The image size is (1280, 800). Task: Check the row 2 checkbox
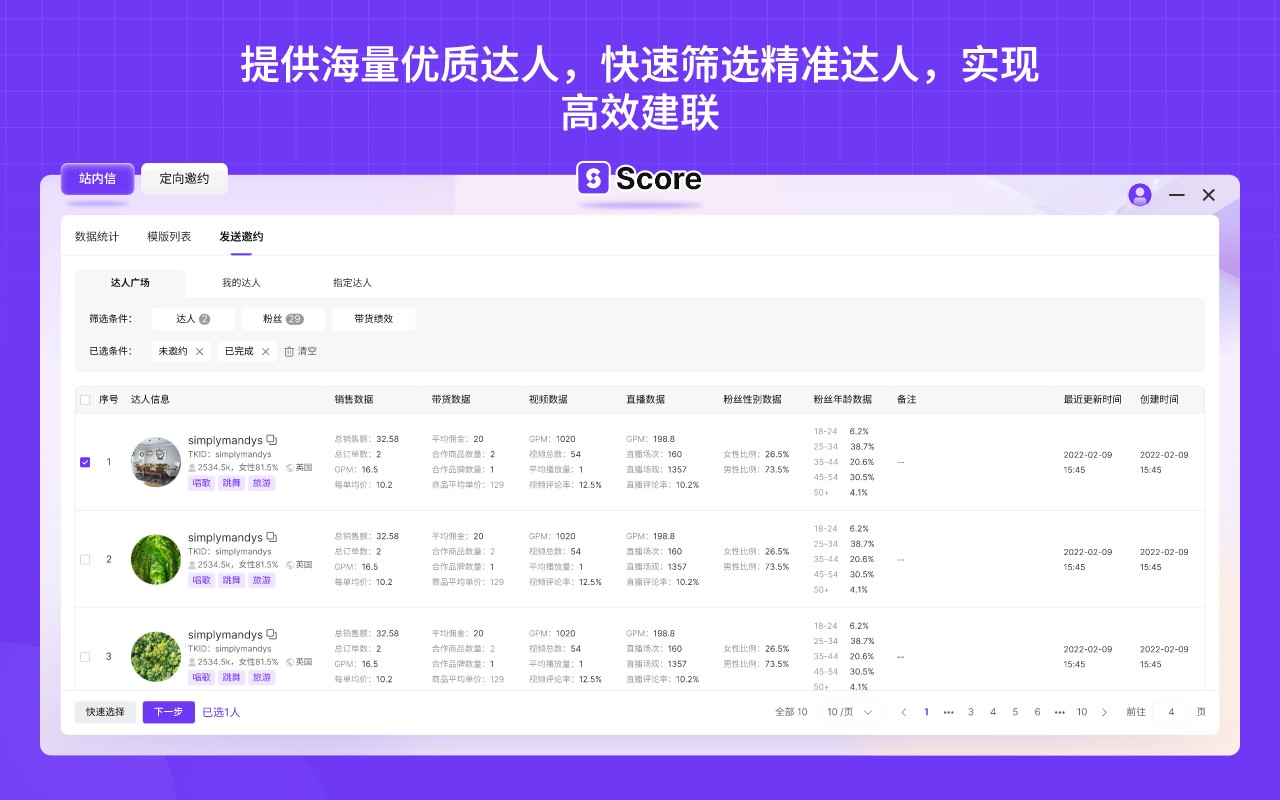[85, 560]
